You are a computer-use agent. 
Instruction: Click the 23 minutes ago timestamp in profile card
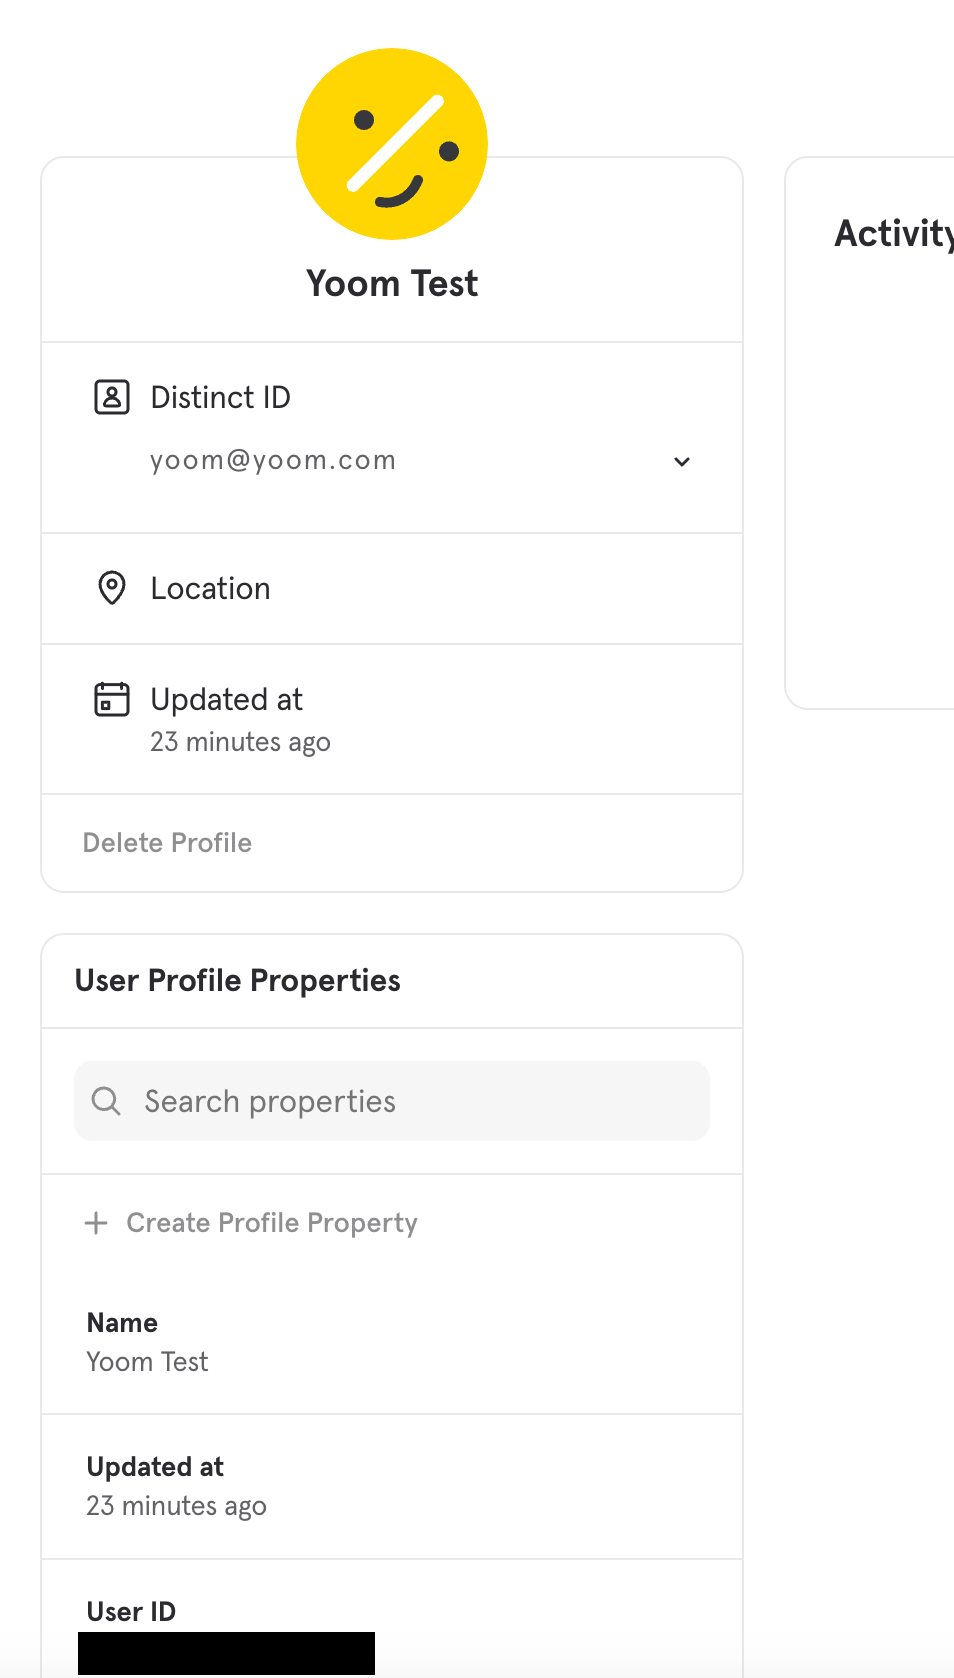pyautogui.click(x=240, y=742)
